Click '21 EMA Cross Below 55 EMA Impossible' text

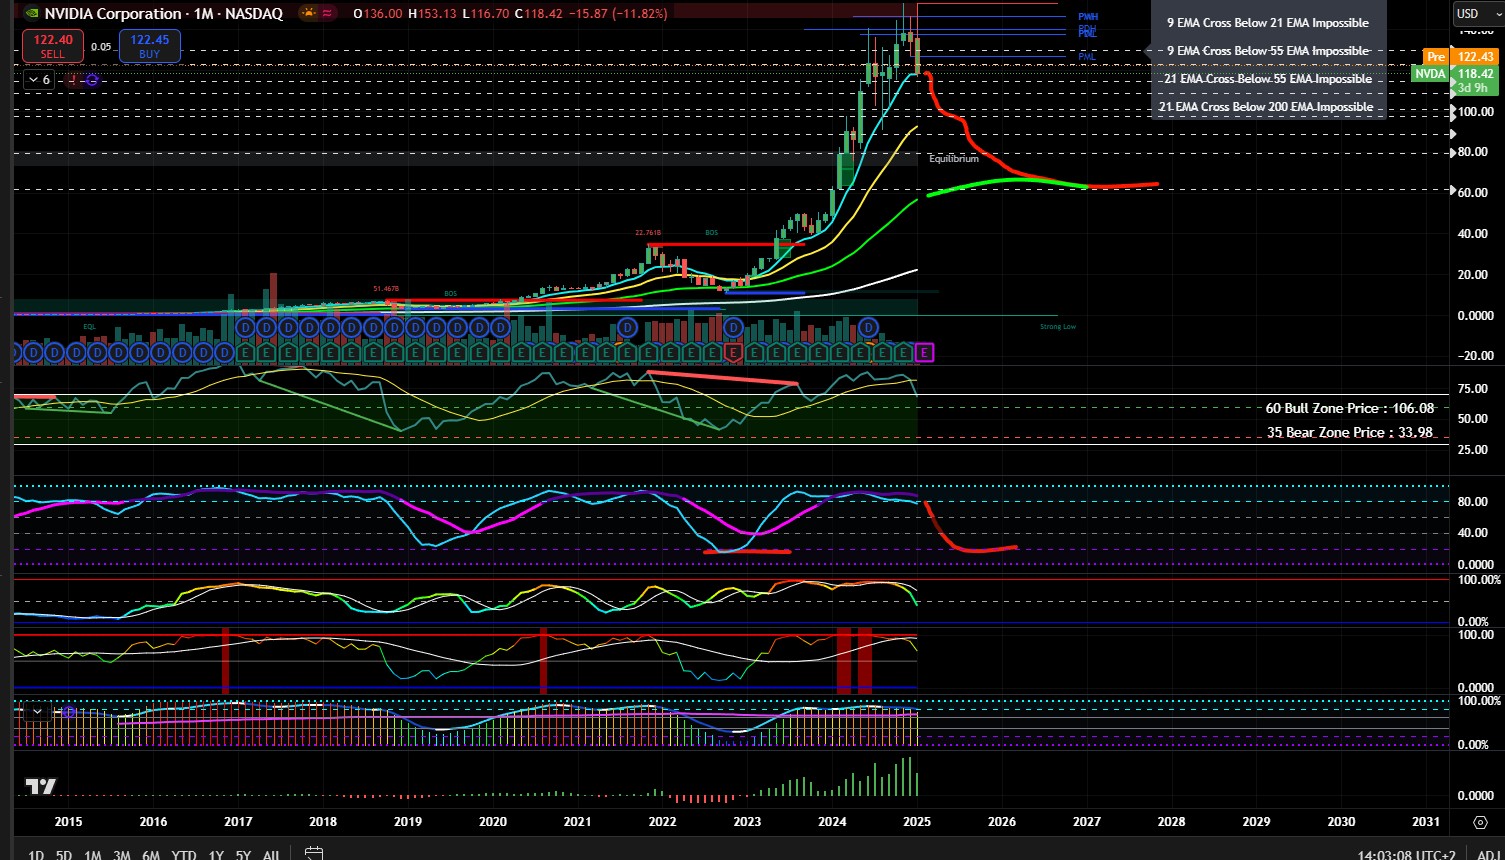pos(1268,78)
